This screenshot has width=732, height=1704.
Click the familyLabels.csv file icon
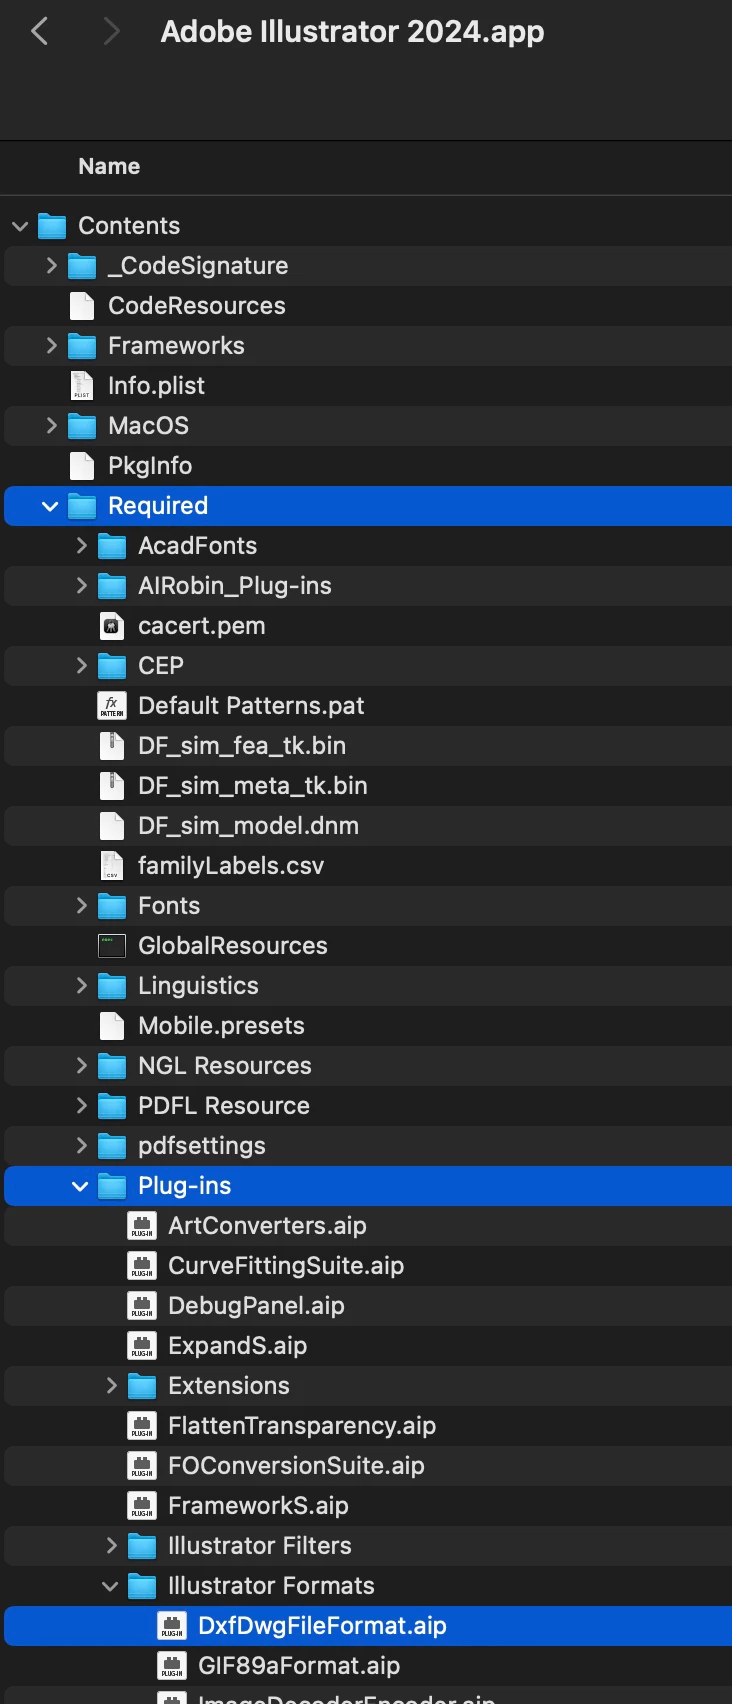[x=112, y=866]
